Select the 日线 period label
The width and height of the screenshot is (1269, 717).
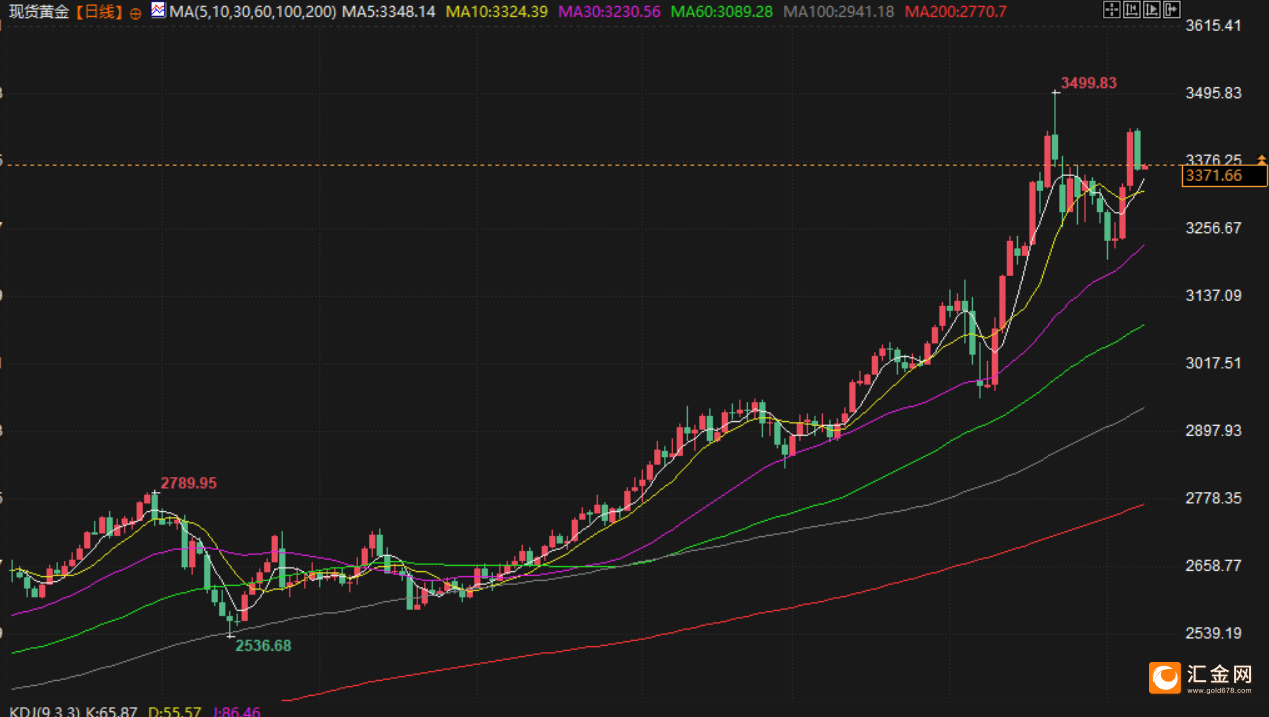[100, 12]
